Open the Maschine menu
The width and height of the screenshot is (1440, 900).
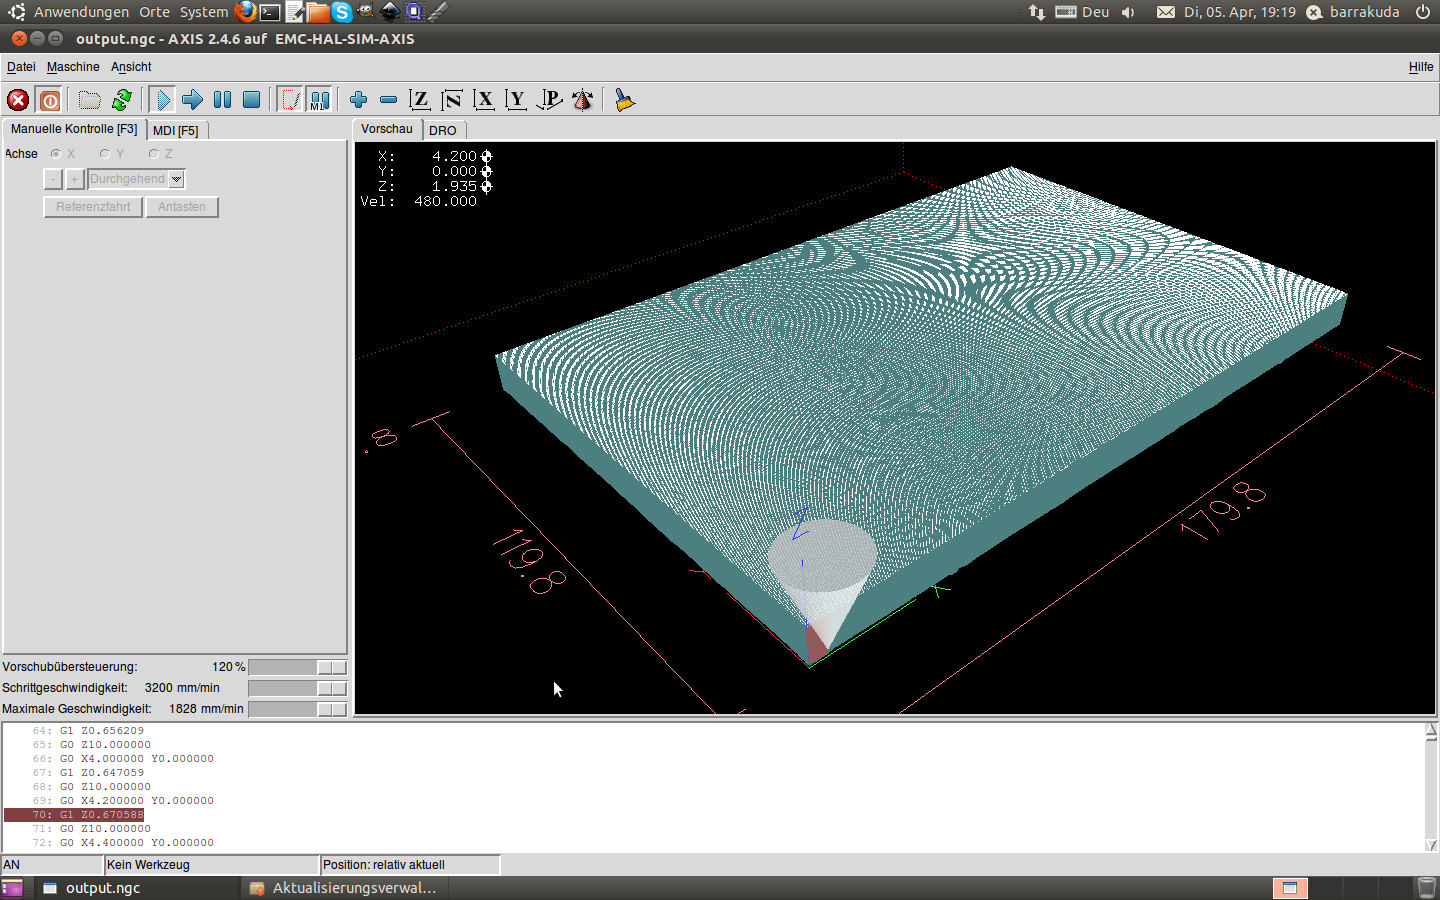click(x=73, y=67)
